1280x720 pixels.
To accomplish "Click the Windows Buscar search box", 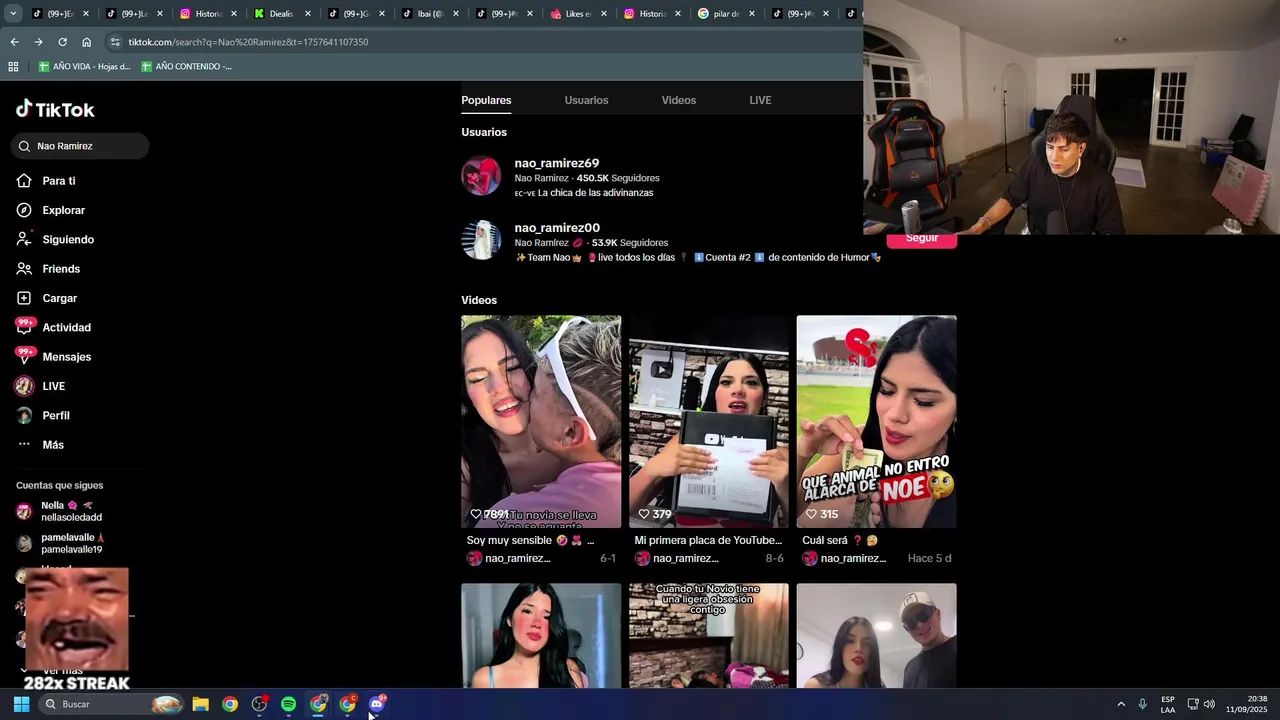I will tap(112, 704).
